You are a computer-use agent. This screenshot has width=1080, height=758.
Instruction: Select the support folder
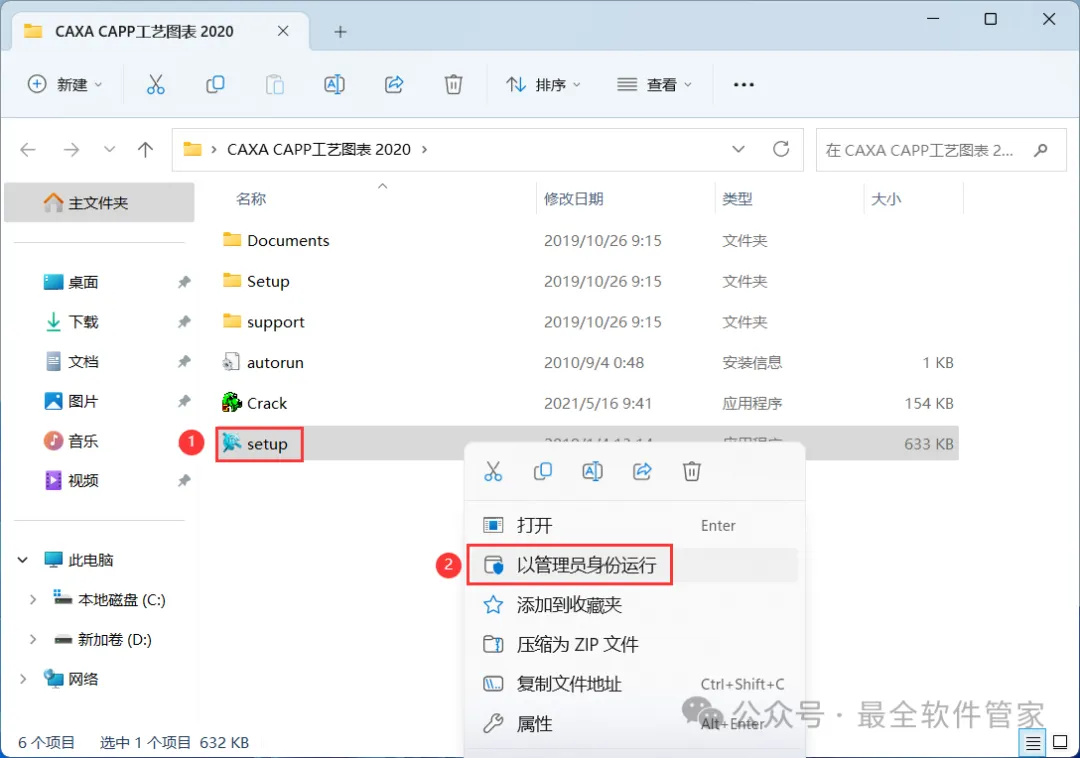[263, 322]
